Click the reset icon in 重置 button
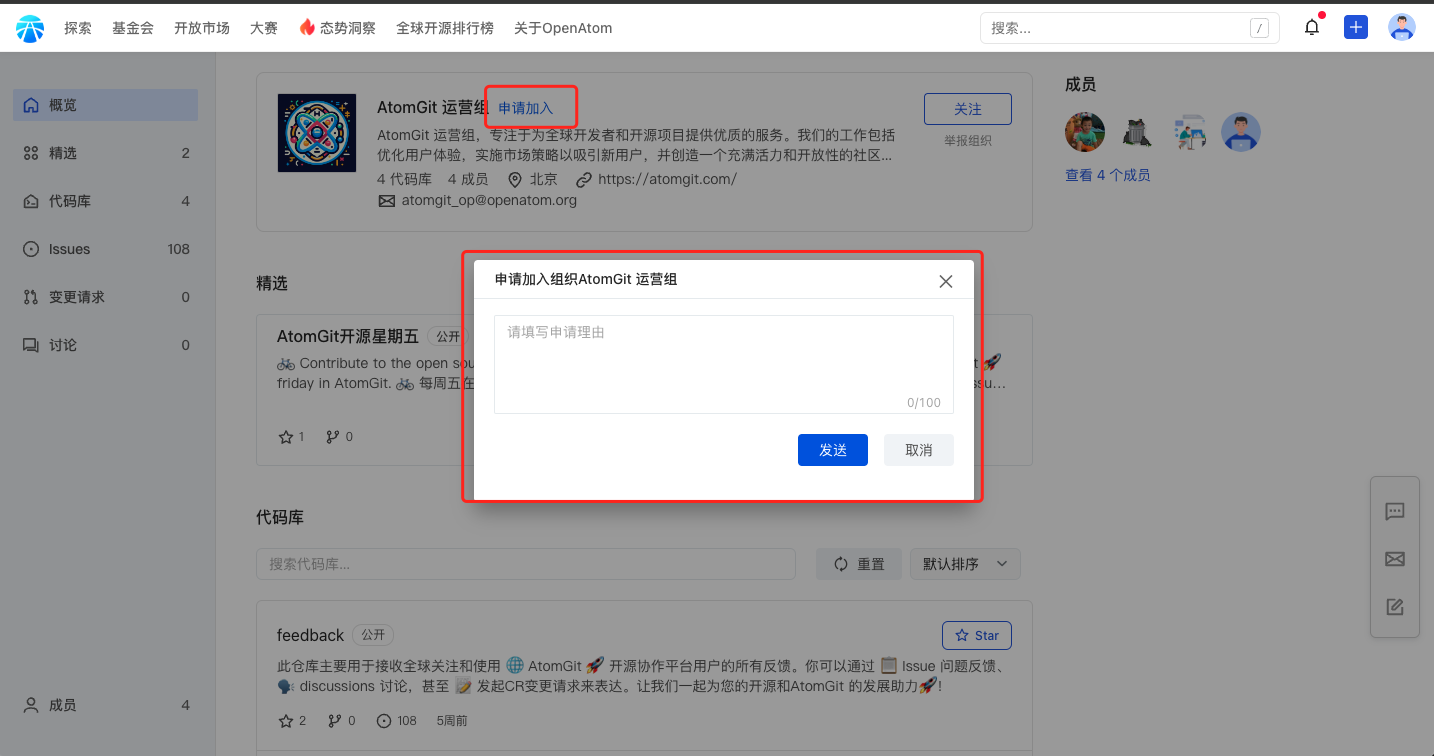The image size is (1434, 756). point(841,564)
